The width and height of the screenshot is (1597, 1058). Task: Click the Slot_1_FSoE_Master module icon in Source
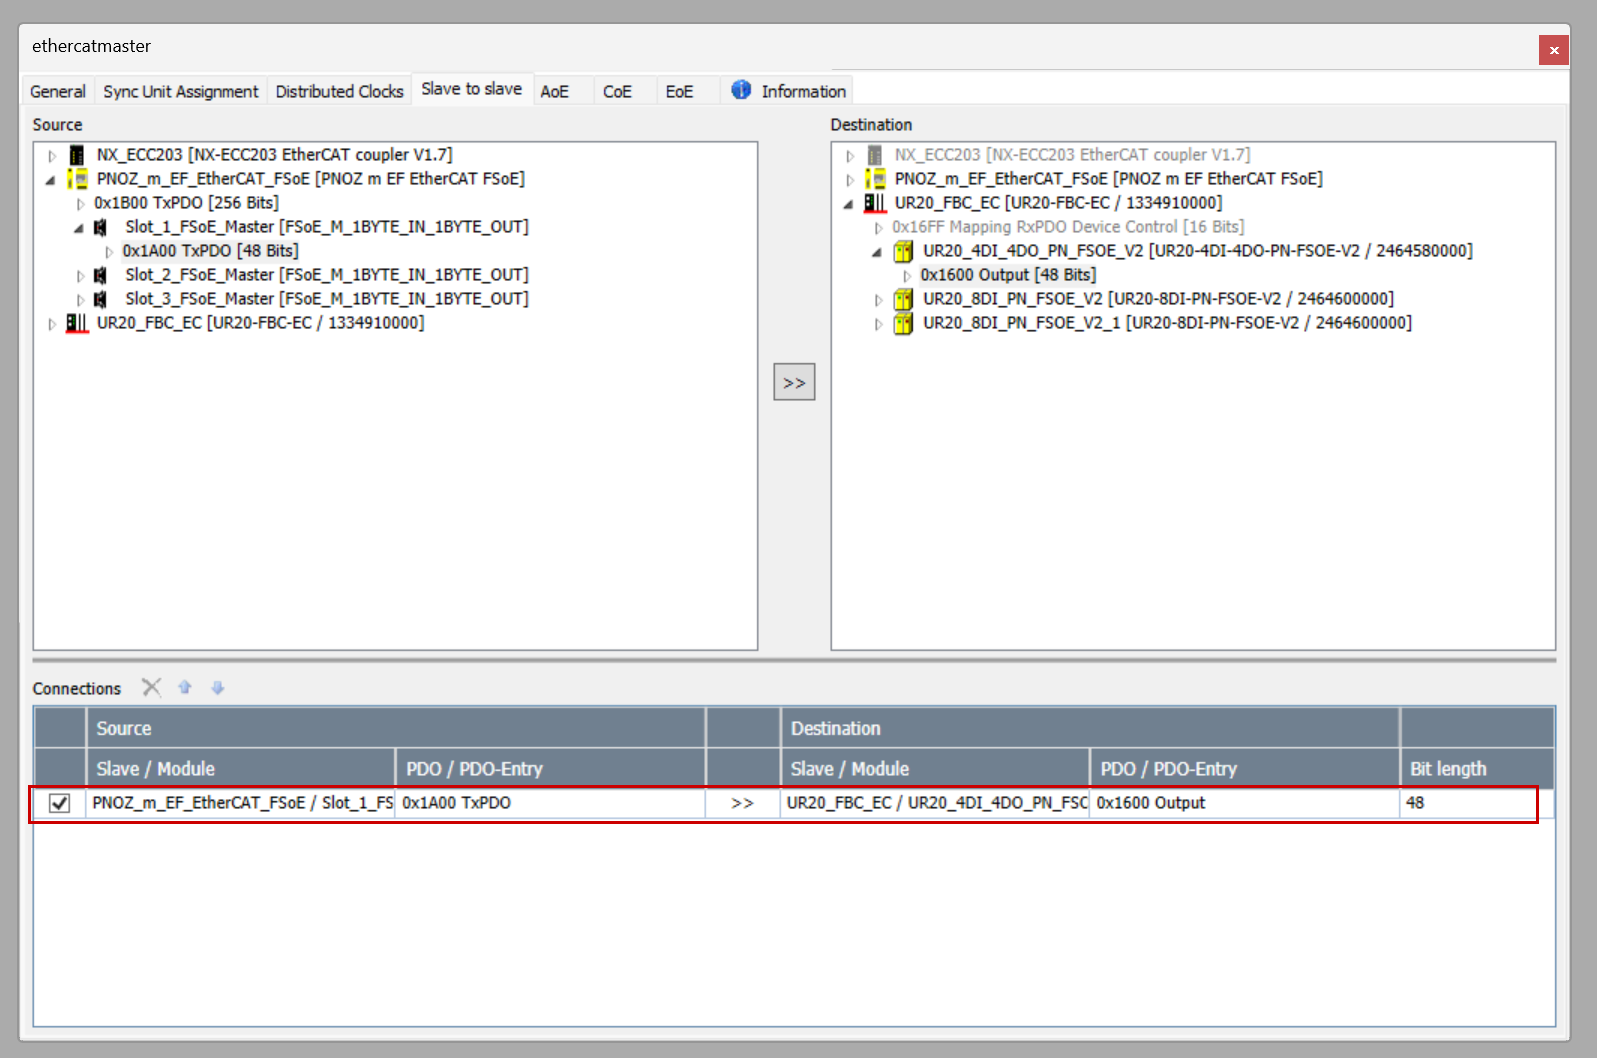click(x=100, y=227)
